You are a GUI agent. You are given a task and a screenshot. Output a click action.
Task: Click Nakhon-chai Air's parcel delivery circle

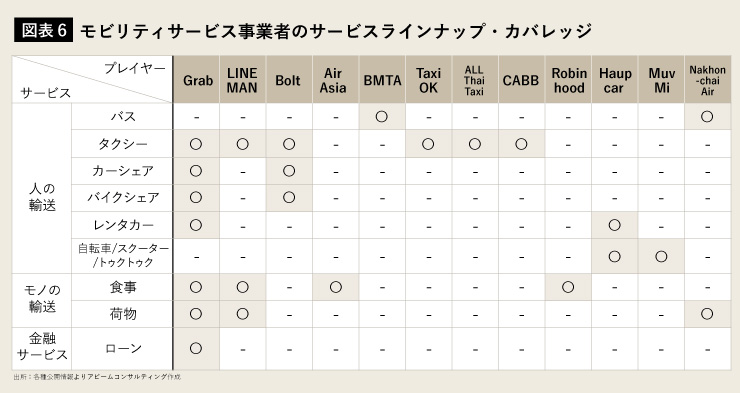[x=707, y=314]
